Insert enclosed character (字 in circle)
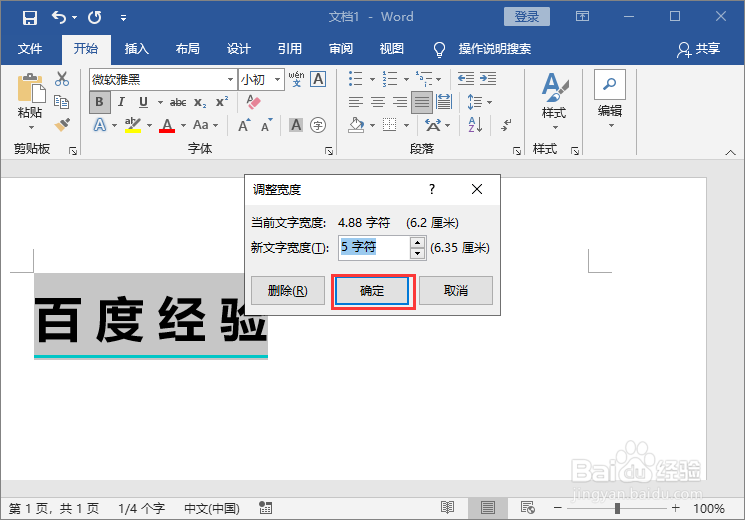 [318, 125]
